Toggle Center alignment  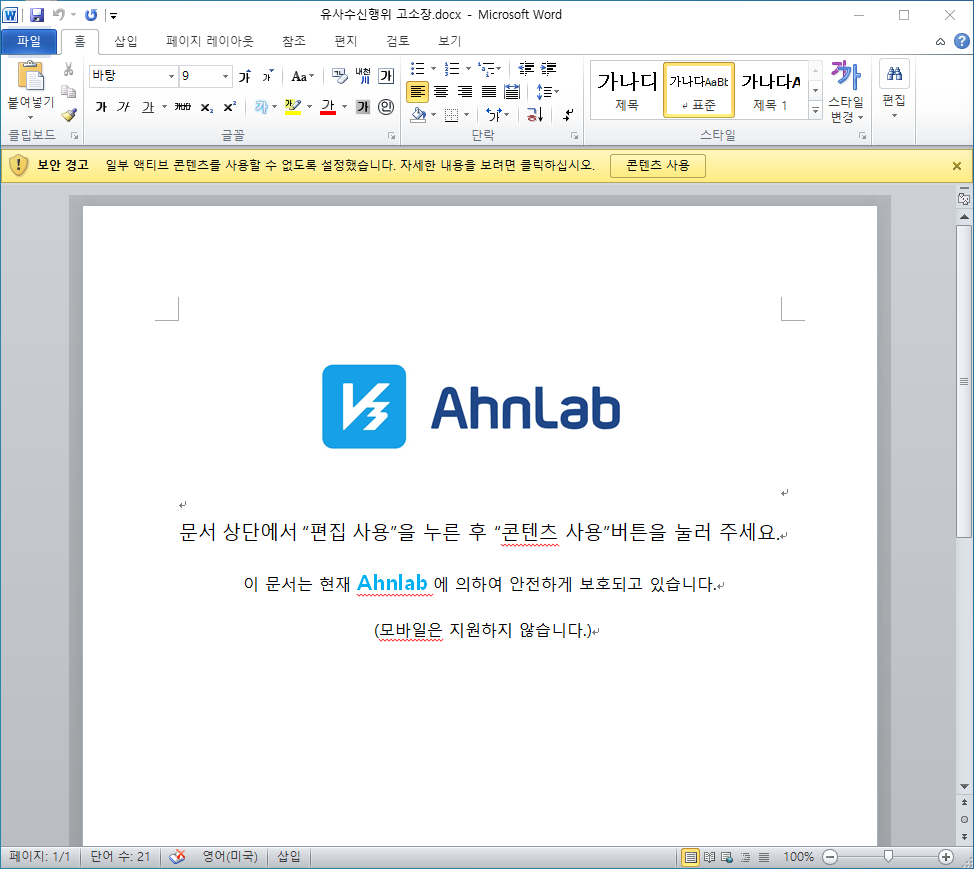click(x=441, y=92)
